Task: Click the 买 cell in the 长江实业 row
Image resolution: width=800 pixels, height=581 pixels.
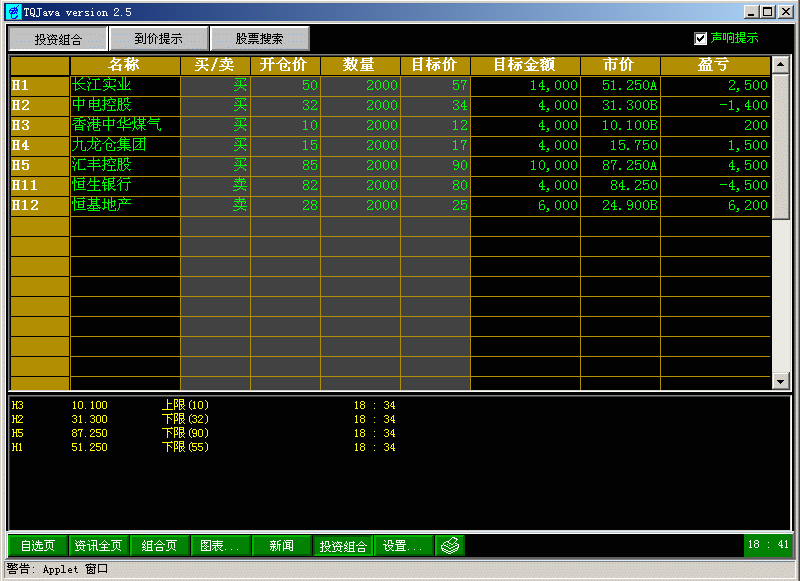Action: [x=215, y=85]
